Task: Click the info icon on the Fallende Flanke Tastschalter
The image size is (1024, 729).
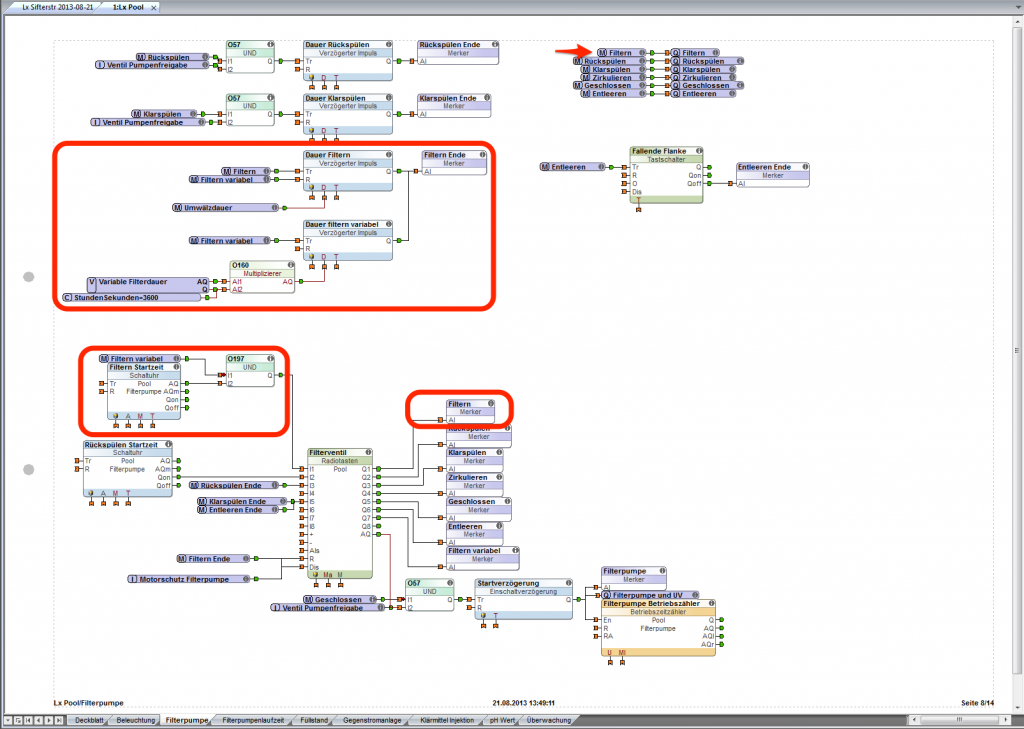Action: 699,151
